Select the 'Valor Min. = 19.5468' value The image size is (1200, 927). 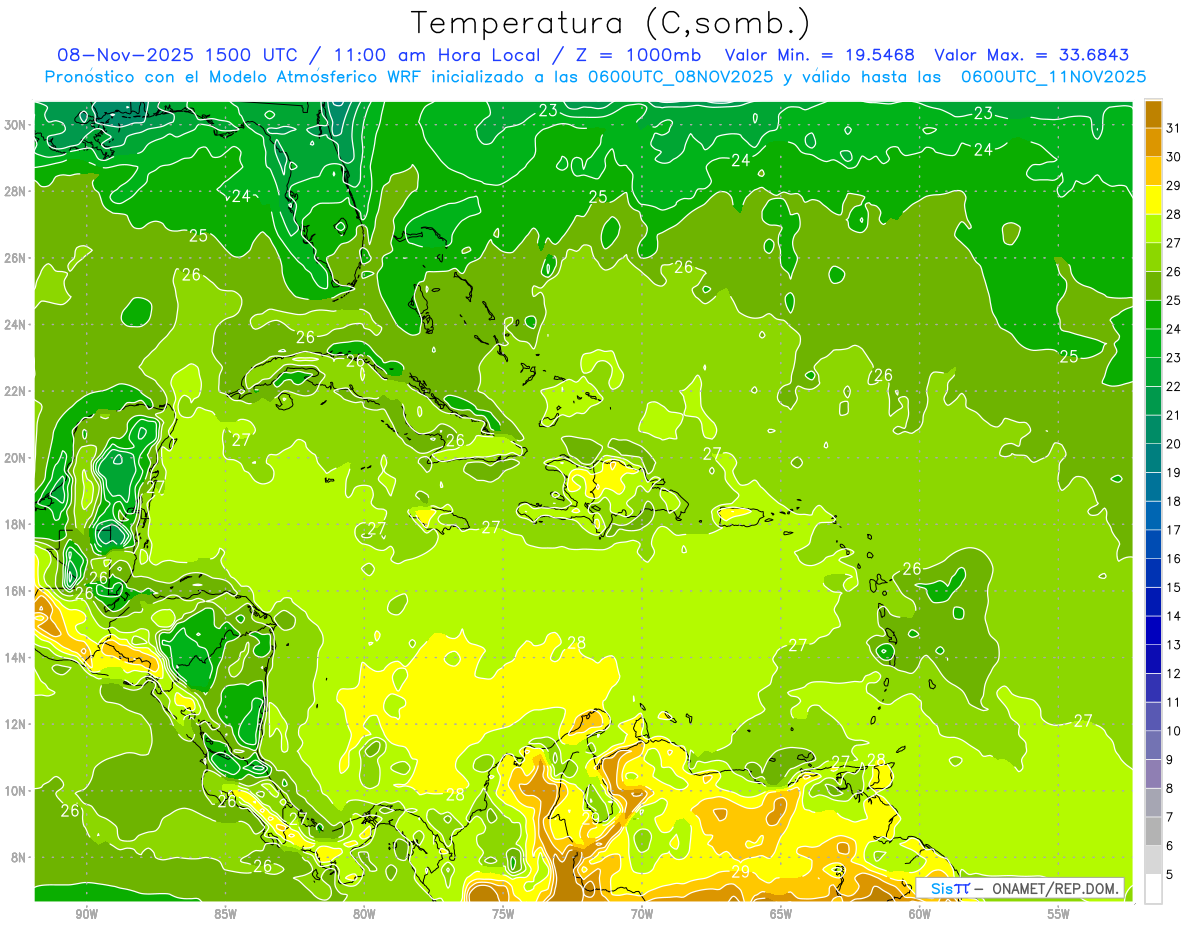click(x=820, y=55)
